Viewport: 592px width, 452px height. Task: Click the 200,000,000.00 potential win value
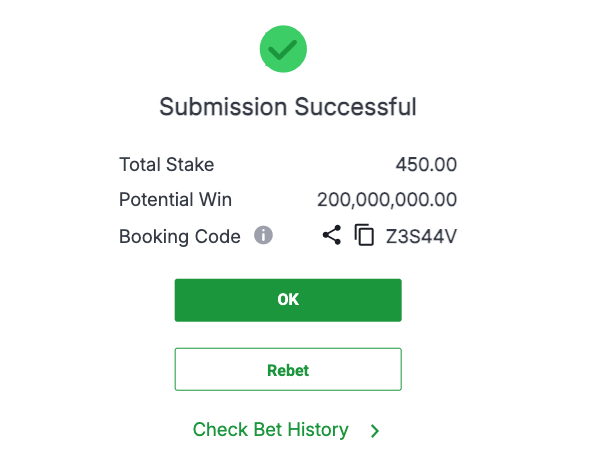click(387, 200)
